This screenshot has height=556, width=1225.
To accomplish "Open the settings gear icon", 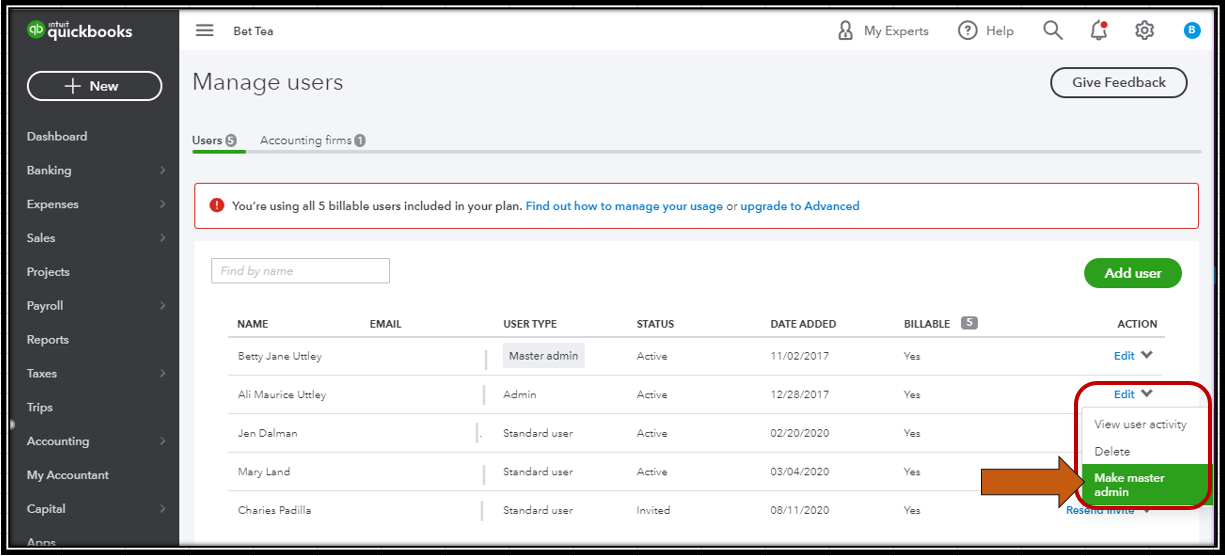I will click(1144, 30).
